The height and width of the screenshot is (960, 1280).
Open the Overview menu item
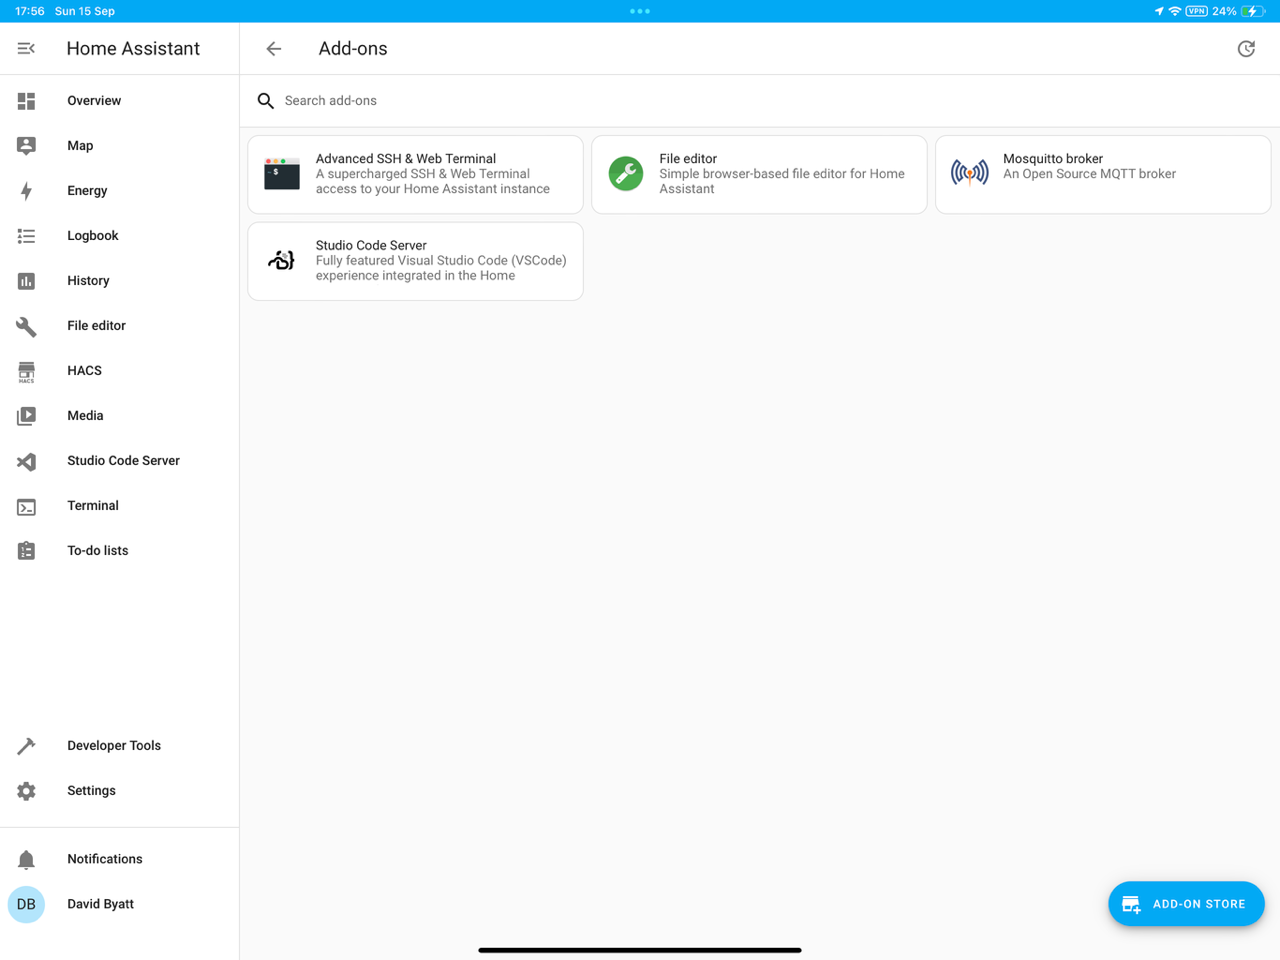click(x=120, y=101)
